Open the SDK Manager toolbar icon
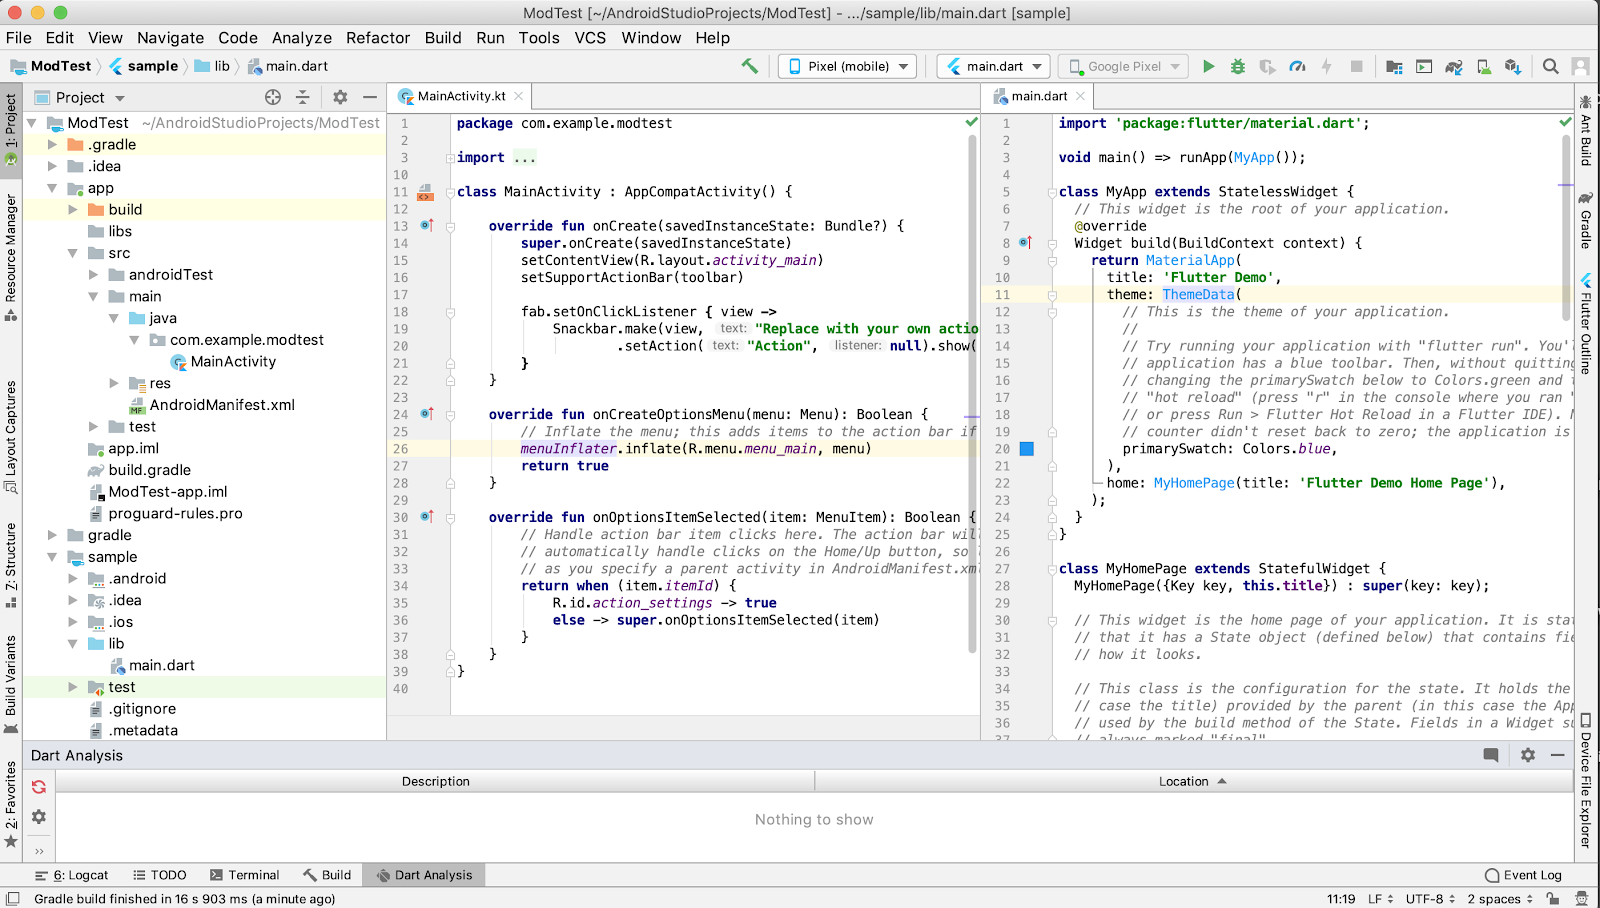This screenshot has height=908, width=1600. pyautogui.click(x=1513, y=67)
